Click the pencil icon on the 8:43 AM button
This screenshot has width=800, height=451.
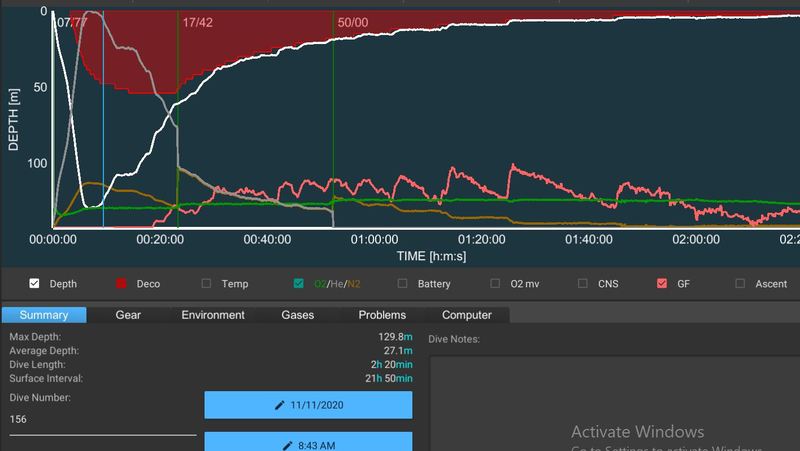pyautogui.click(x=289, y=444)
